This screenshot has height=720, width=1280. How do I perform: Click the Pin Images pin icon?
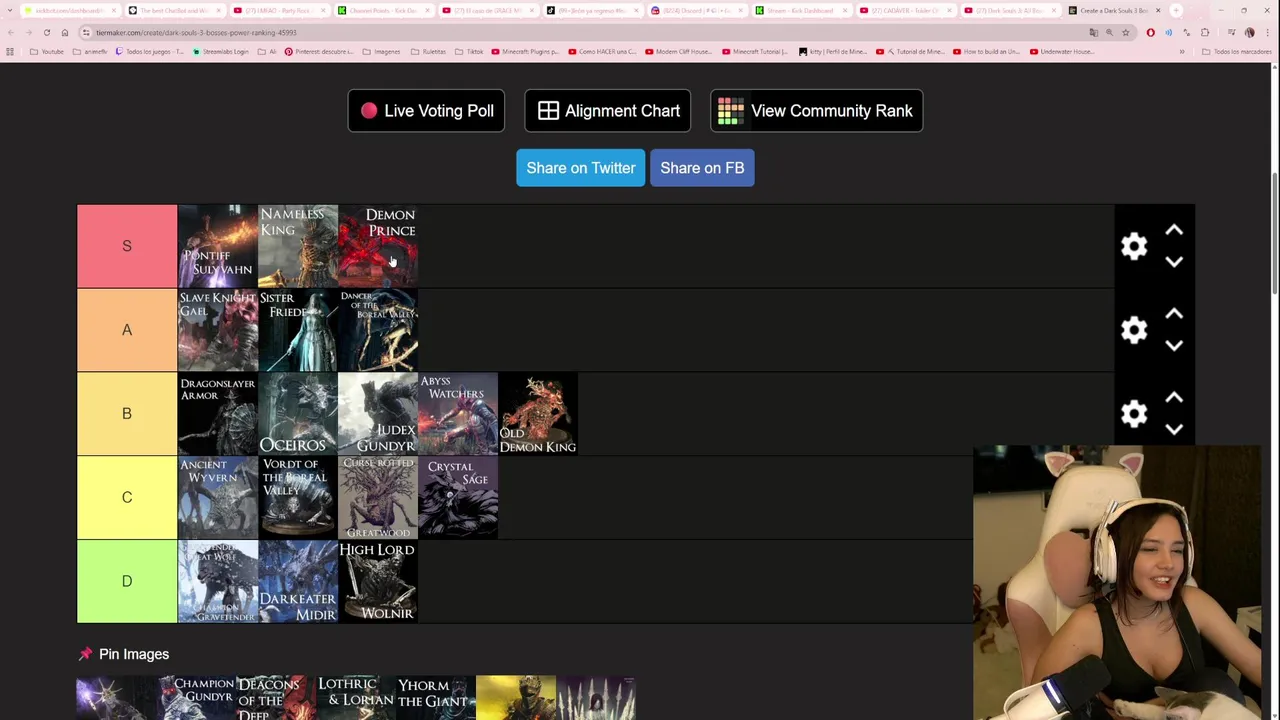(x=85, y=654)
